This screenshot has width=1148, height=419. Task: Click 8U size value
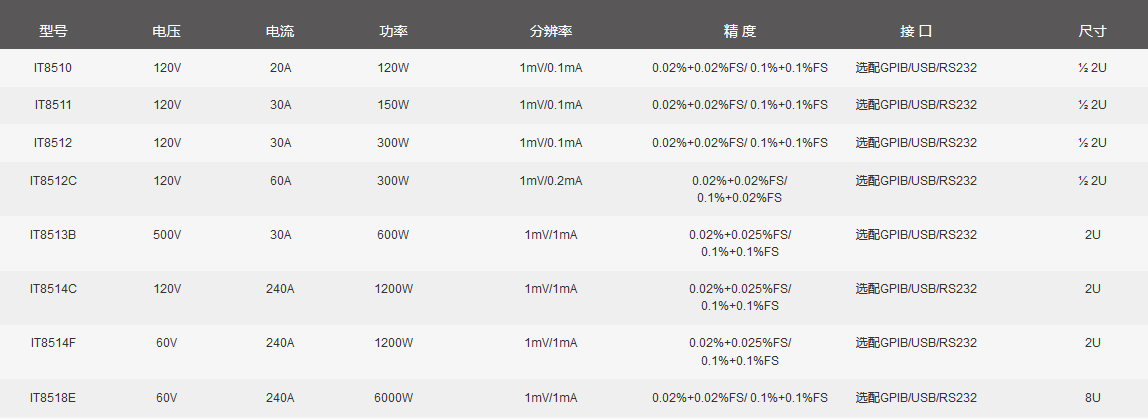(x=1092, y=398)
